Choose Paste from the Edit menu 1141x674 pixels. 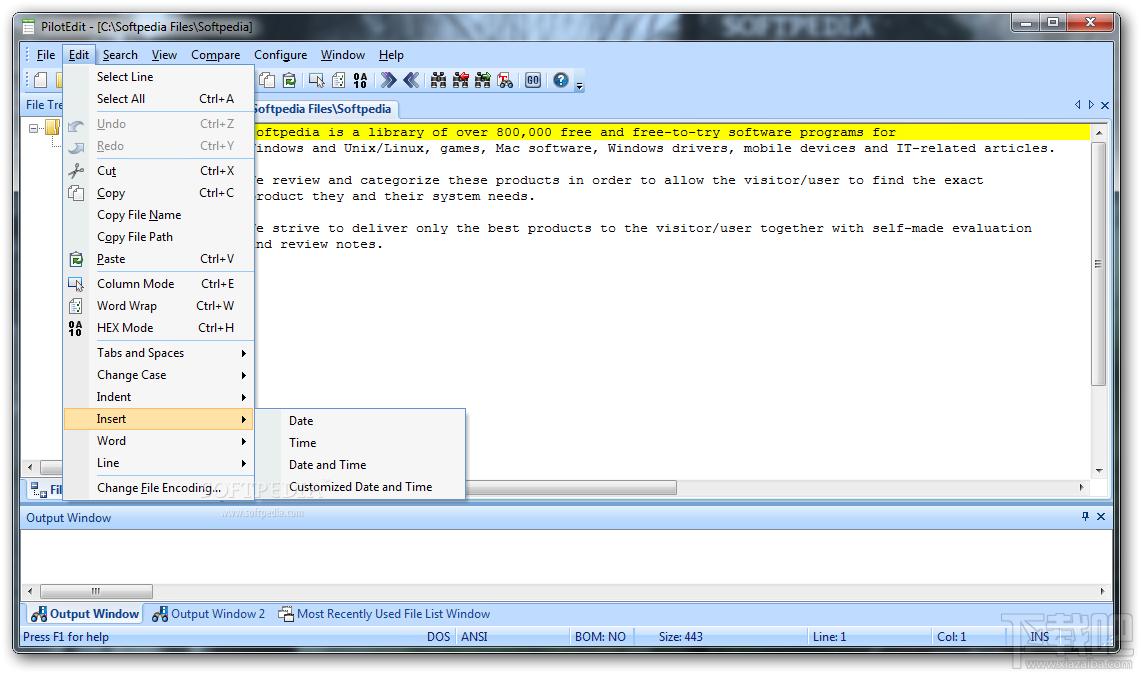click(x=159, y=259)
